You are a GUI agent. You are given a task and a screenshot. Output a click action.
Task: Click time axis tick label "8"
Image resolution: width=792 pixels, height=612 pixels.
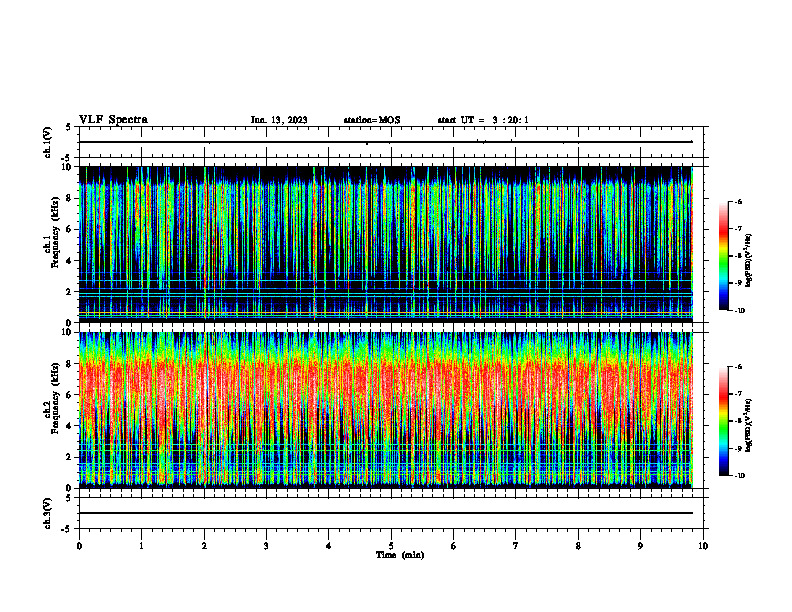(578, 546)
